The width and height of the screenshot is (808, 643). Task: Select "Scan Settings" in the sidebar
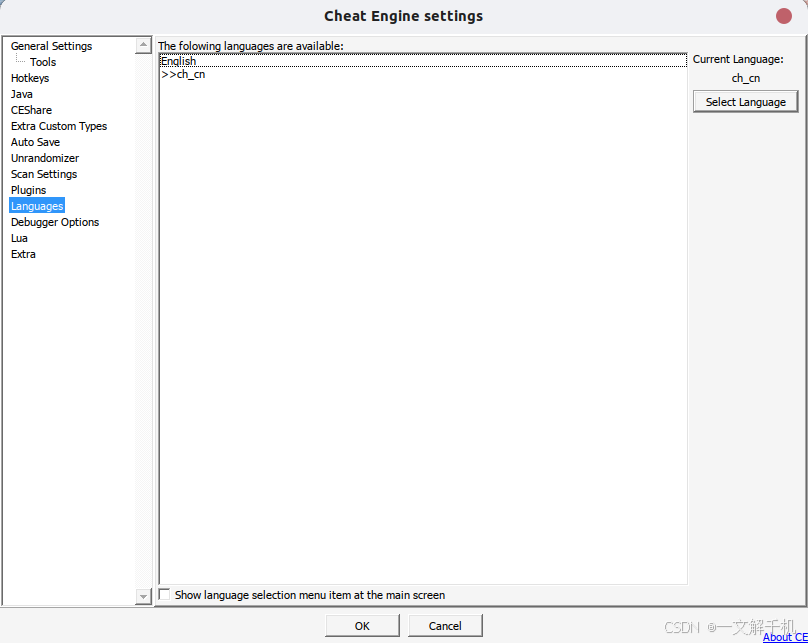coord(44,174)
